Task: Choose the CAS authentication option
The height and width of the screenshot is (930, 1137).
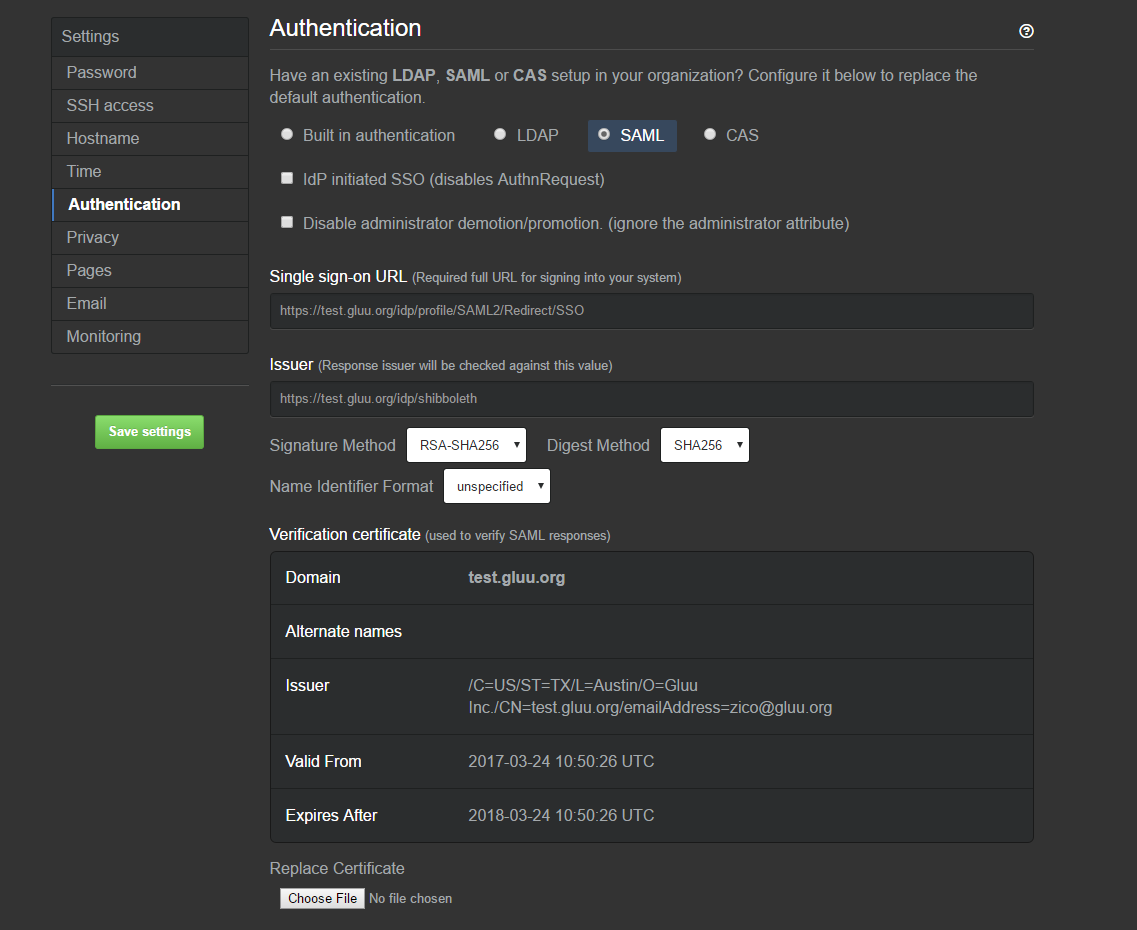Action: pyautogui.click(x=710, y=134)
